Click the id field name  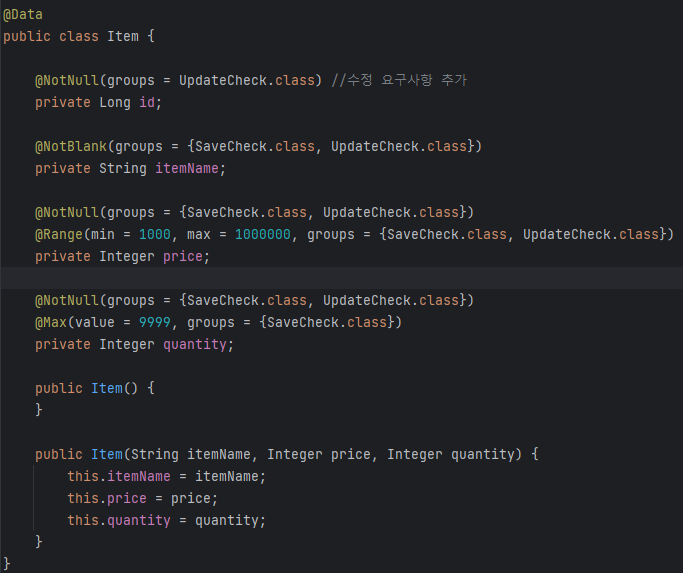(147, 102)
